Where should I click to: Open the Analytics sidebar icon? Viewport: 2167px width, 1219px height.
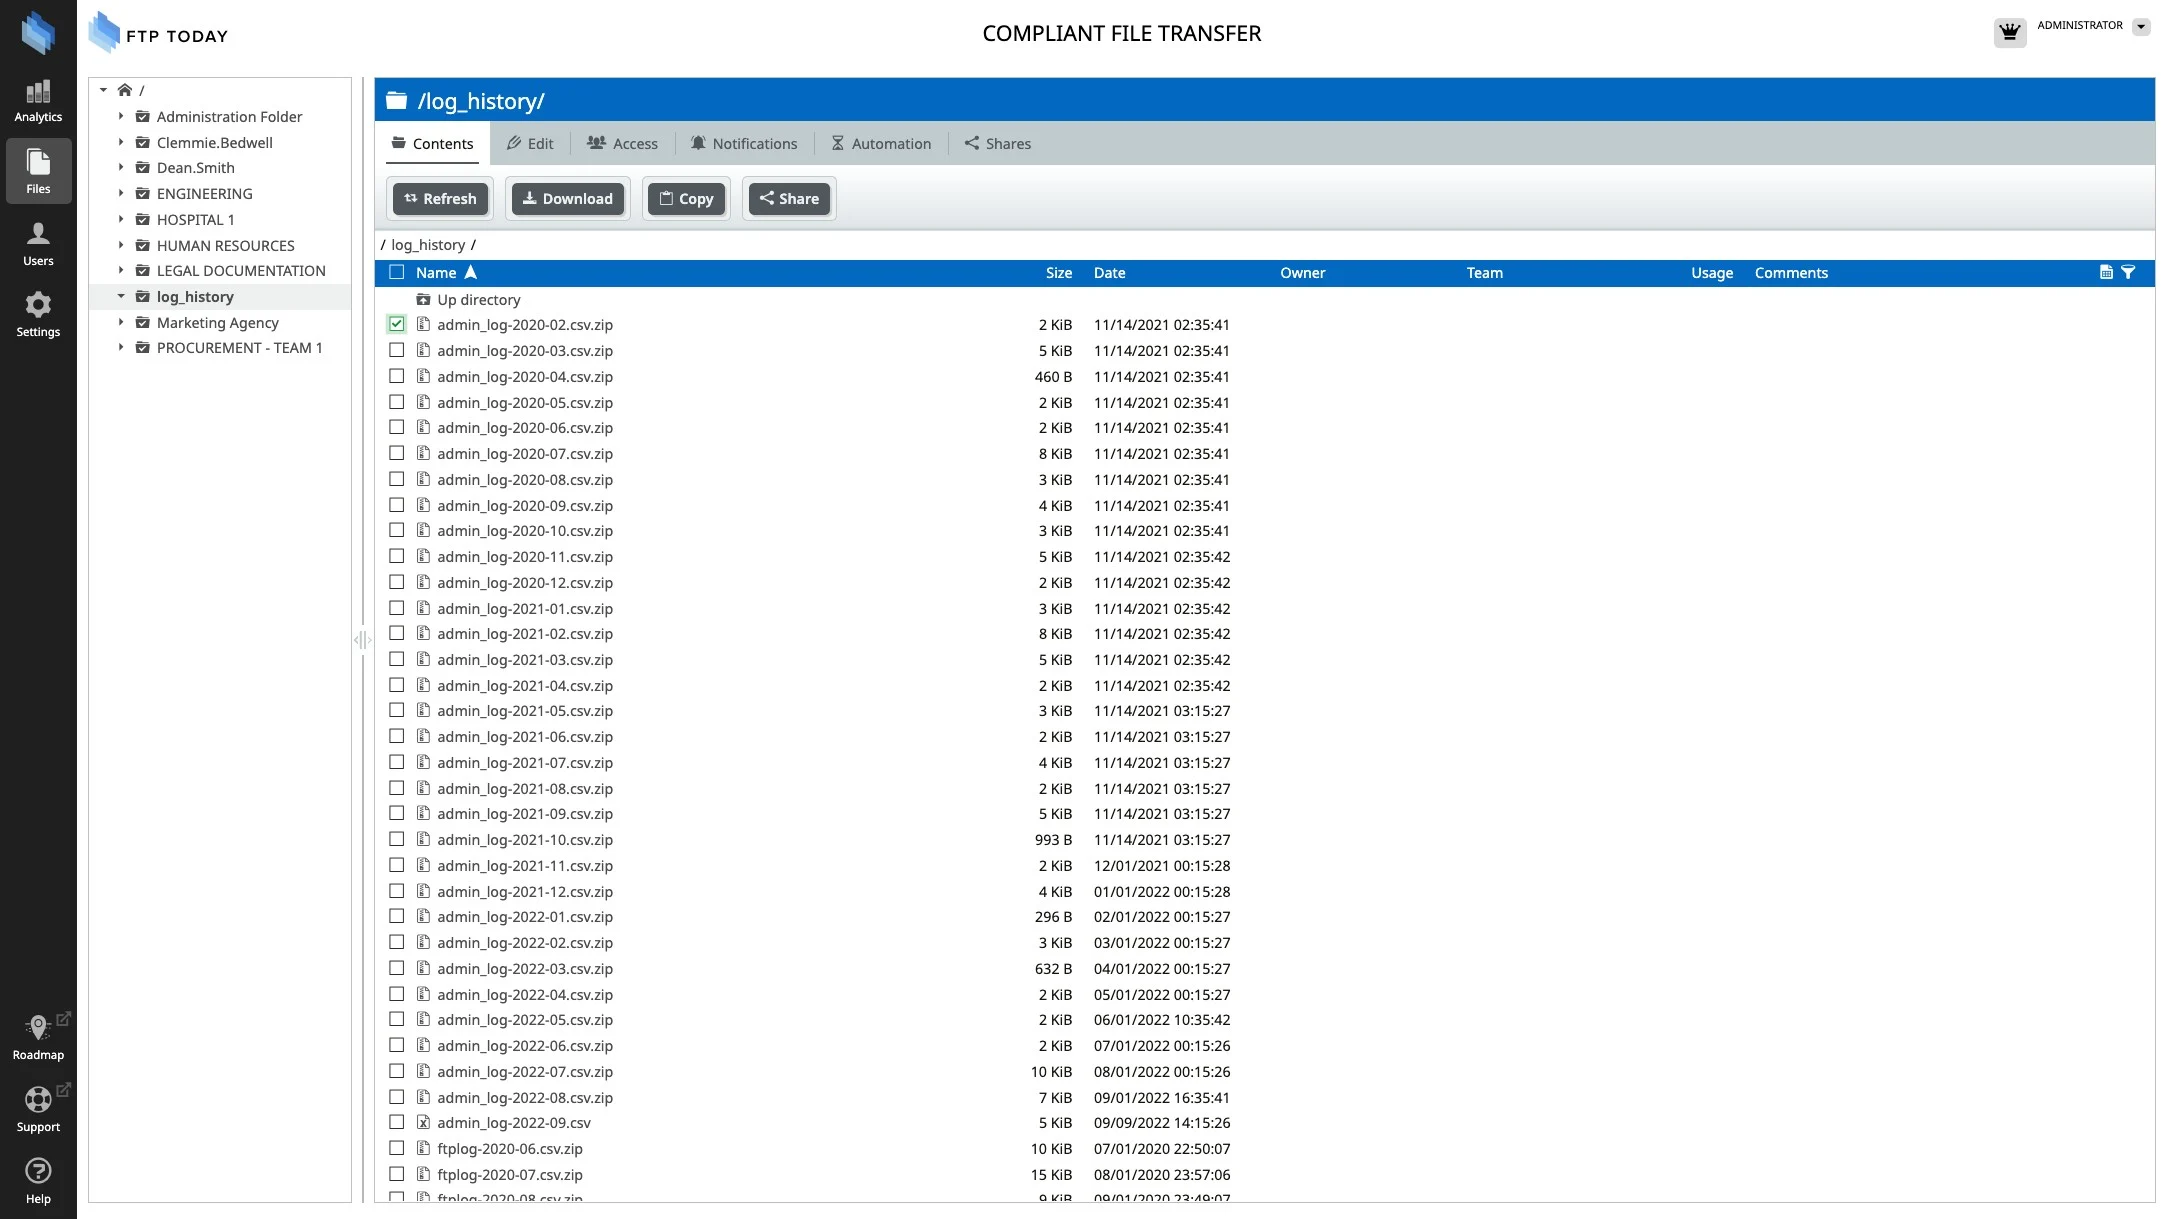click(x=38, y=101)
